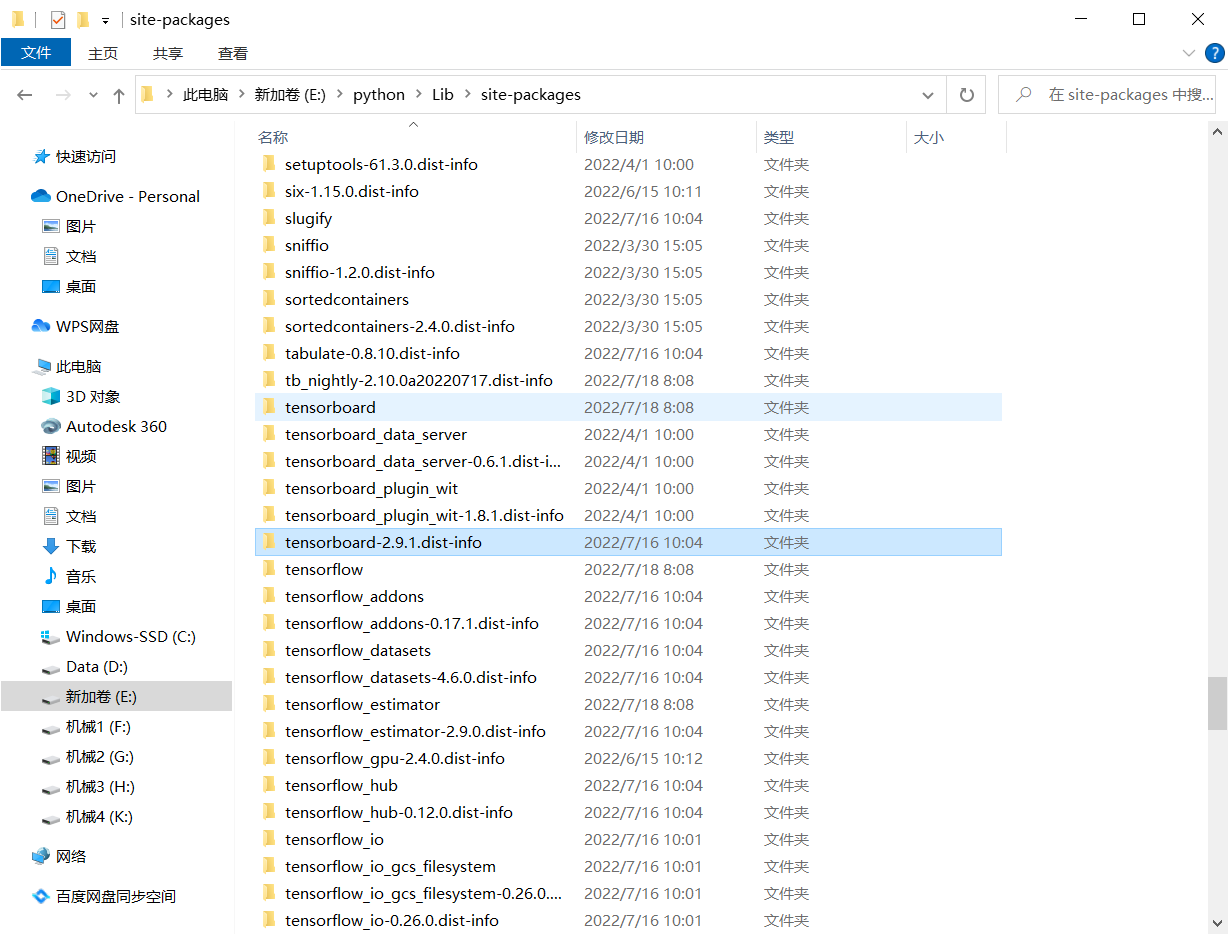Select tensorboard-2.9.1.dist-info folder

(x=628, y=543)
